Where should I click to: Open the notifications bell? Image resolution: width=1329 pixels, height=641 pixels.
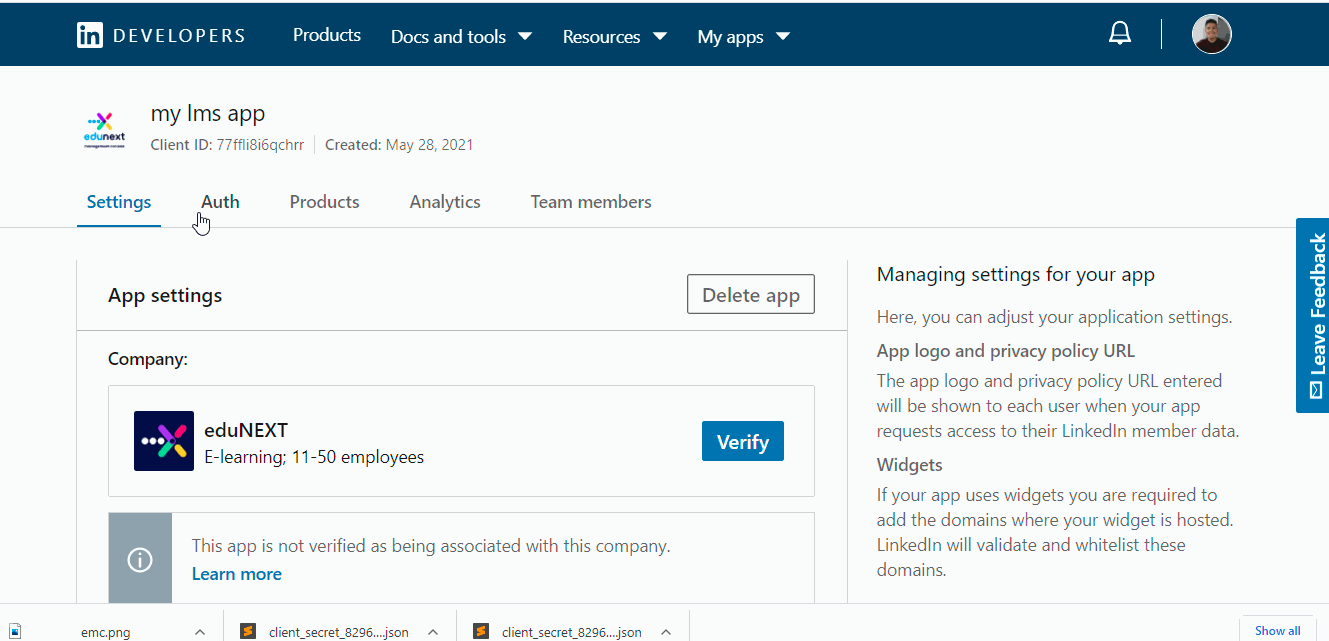click(1120, 34)
